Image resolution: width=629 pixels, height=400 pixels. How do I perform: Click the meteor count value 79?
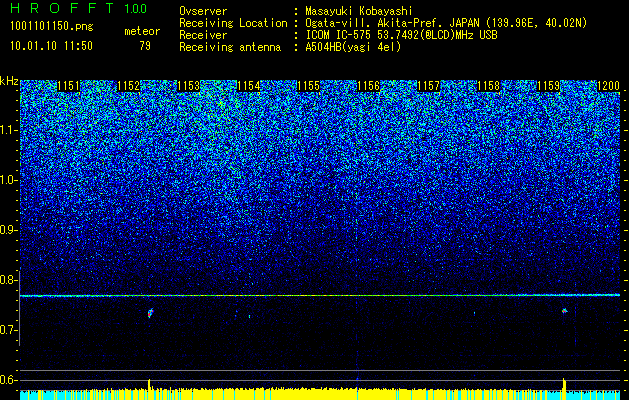click(145, 46)
